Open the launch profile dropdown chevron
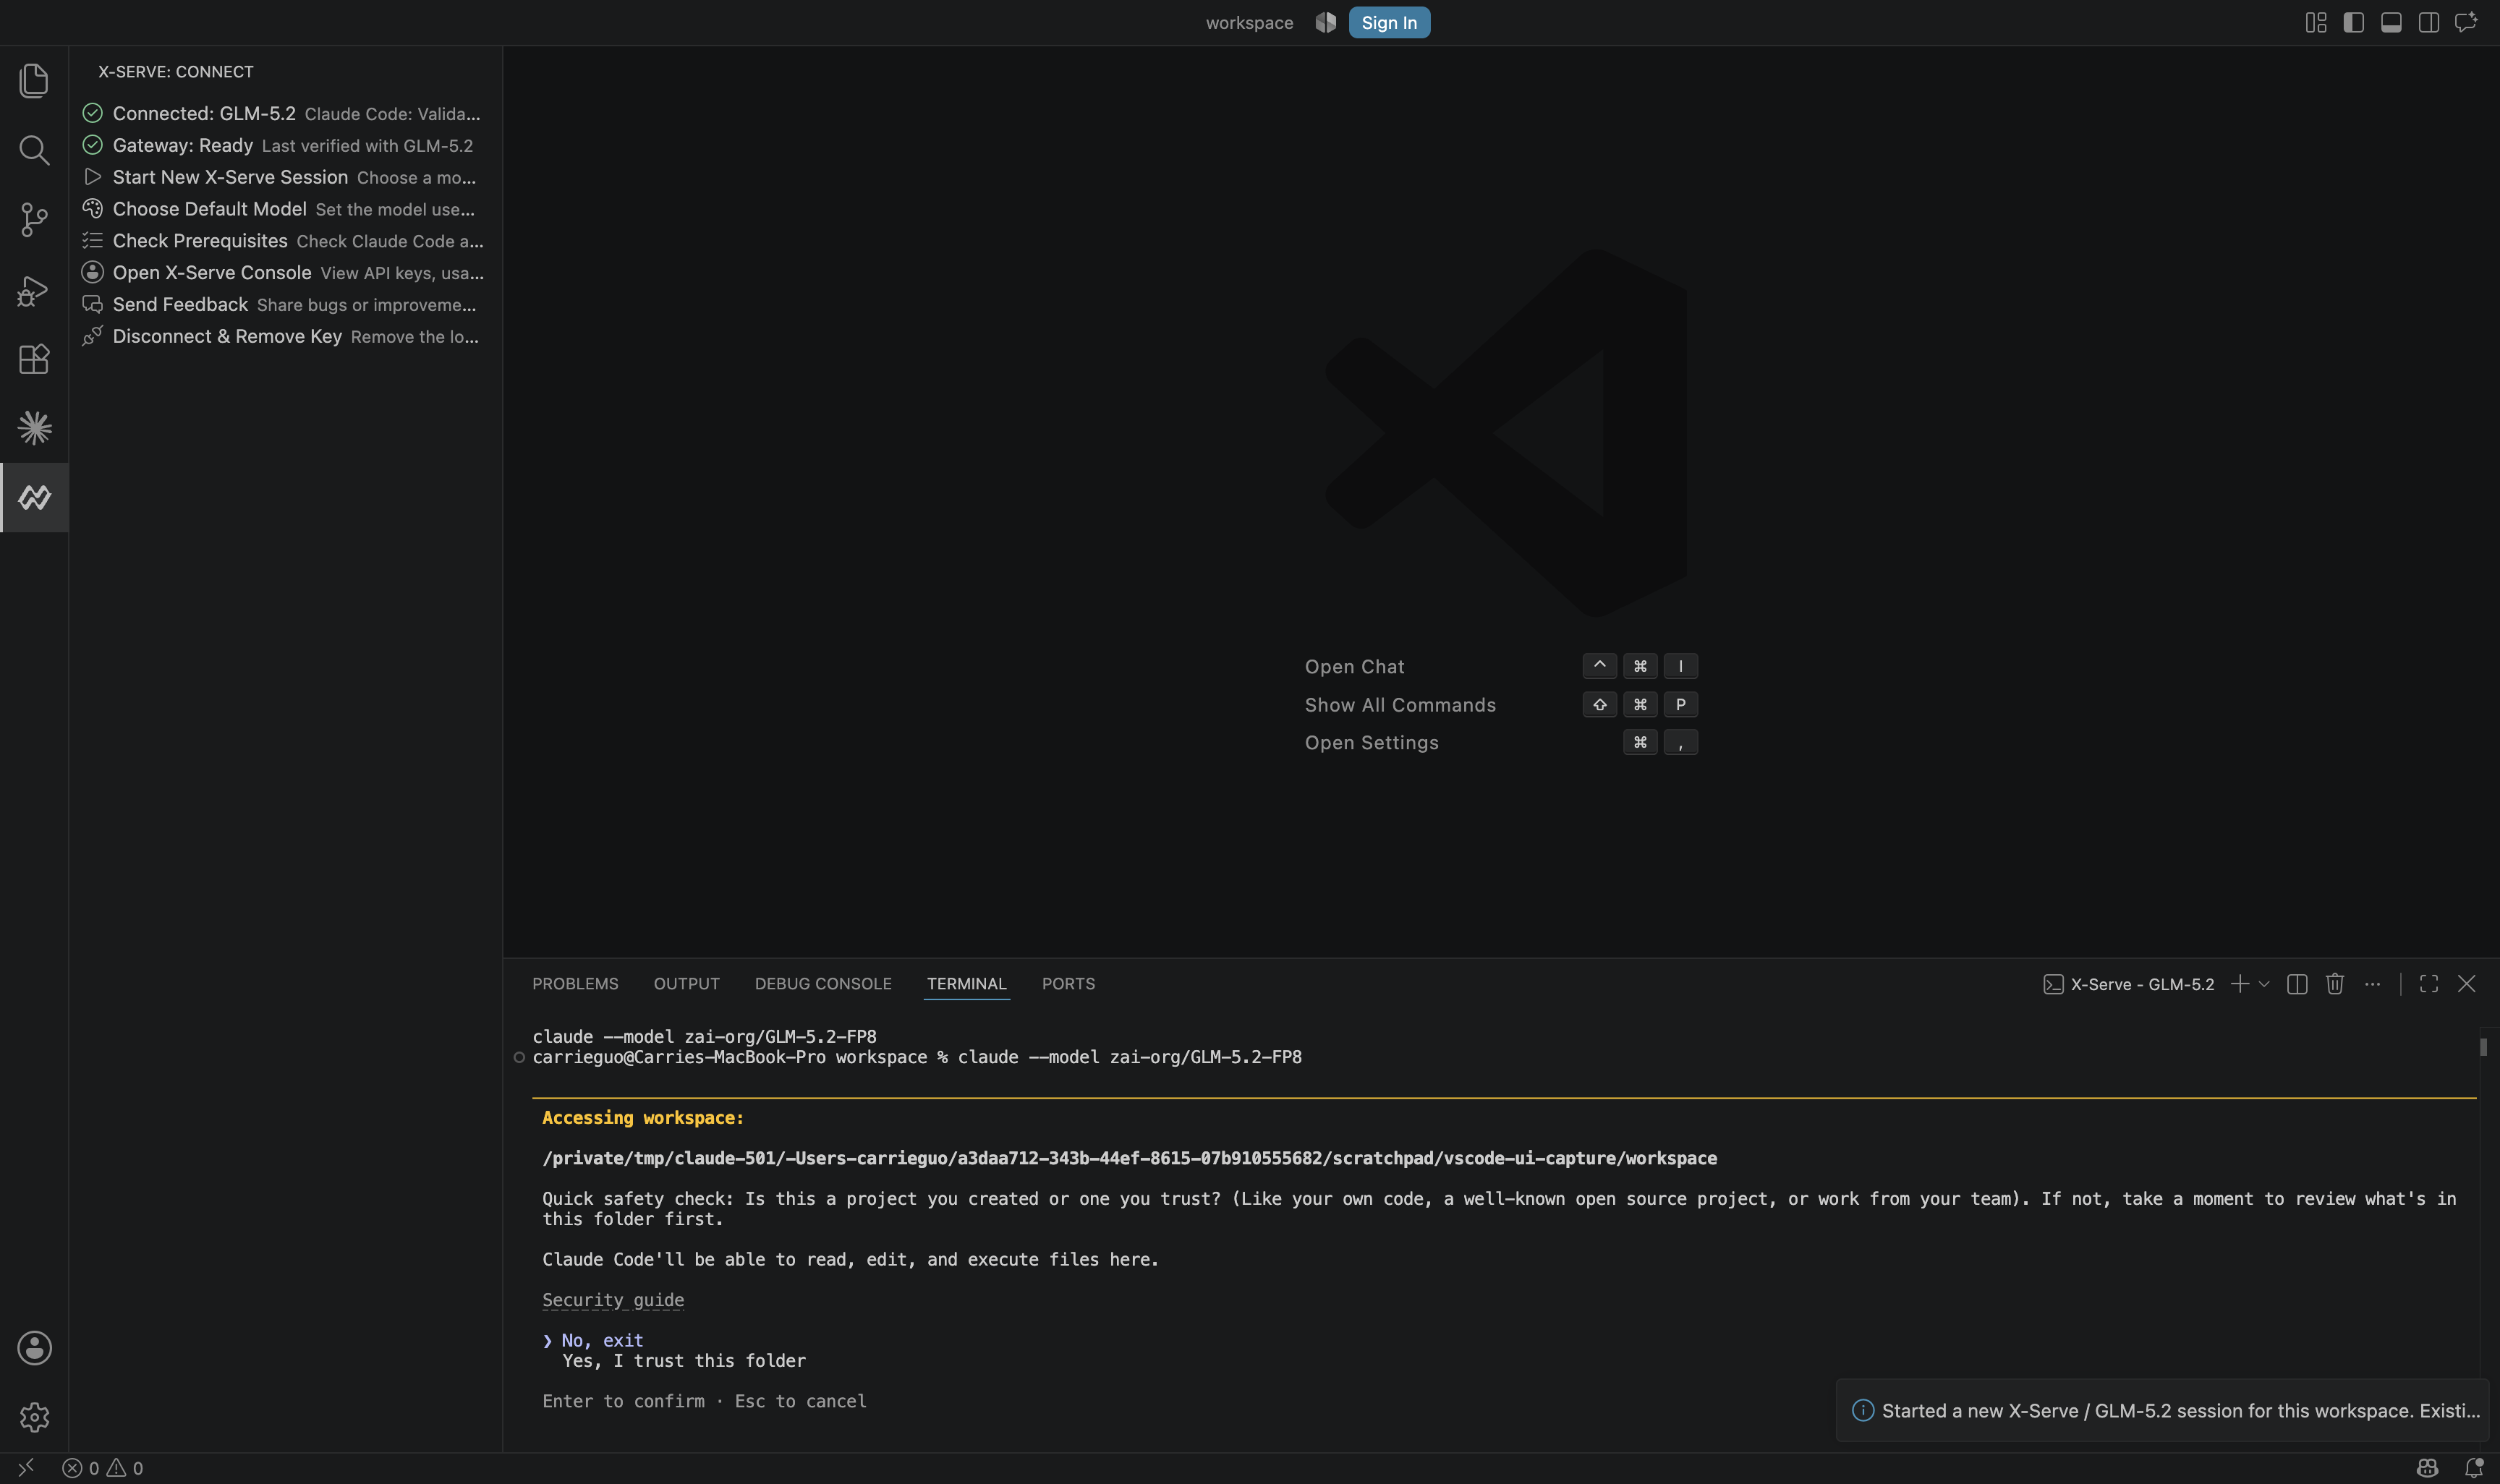The height and width of the screenshot is (1484, 2500). coord(2264,984)
